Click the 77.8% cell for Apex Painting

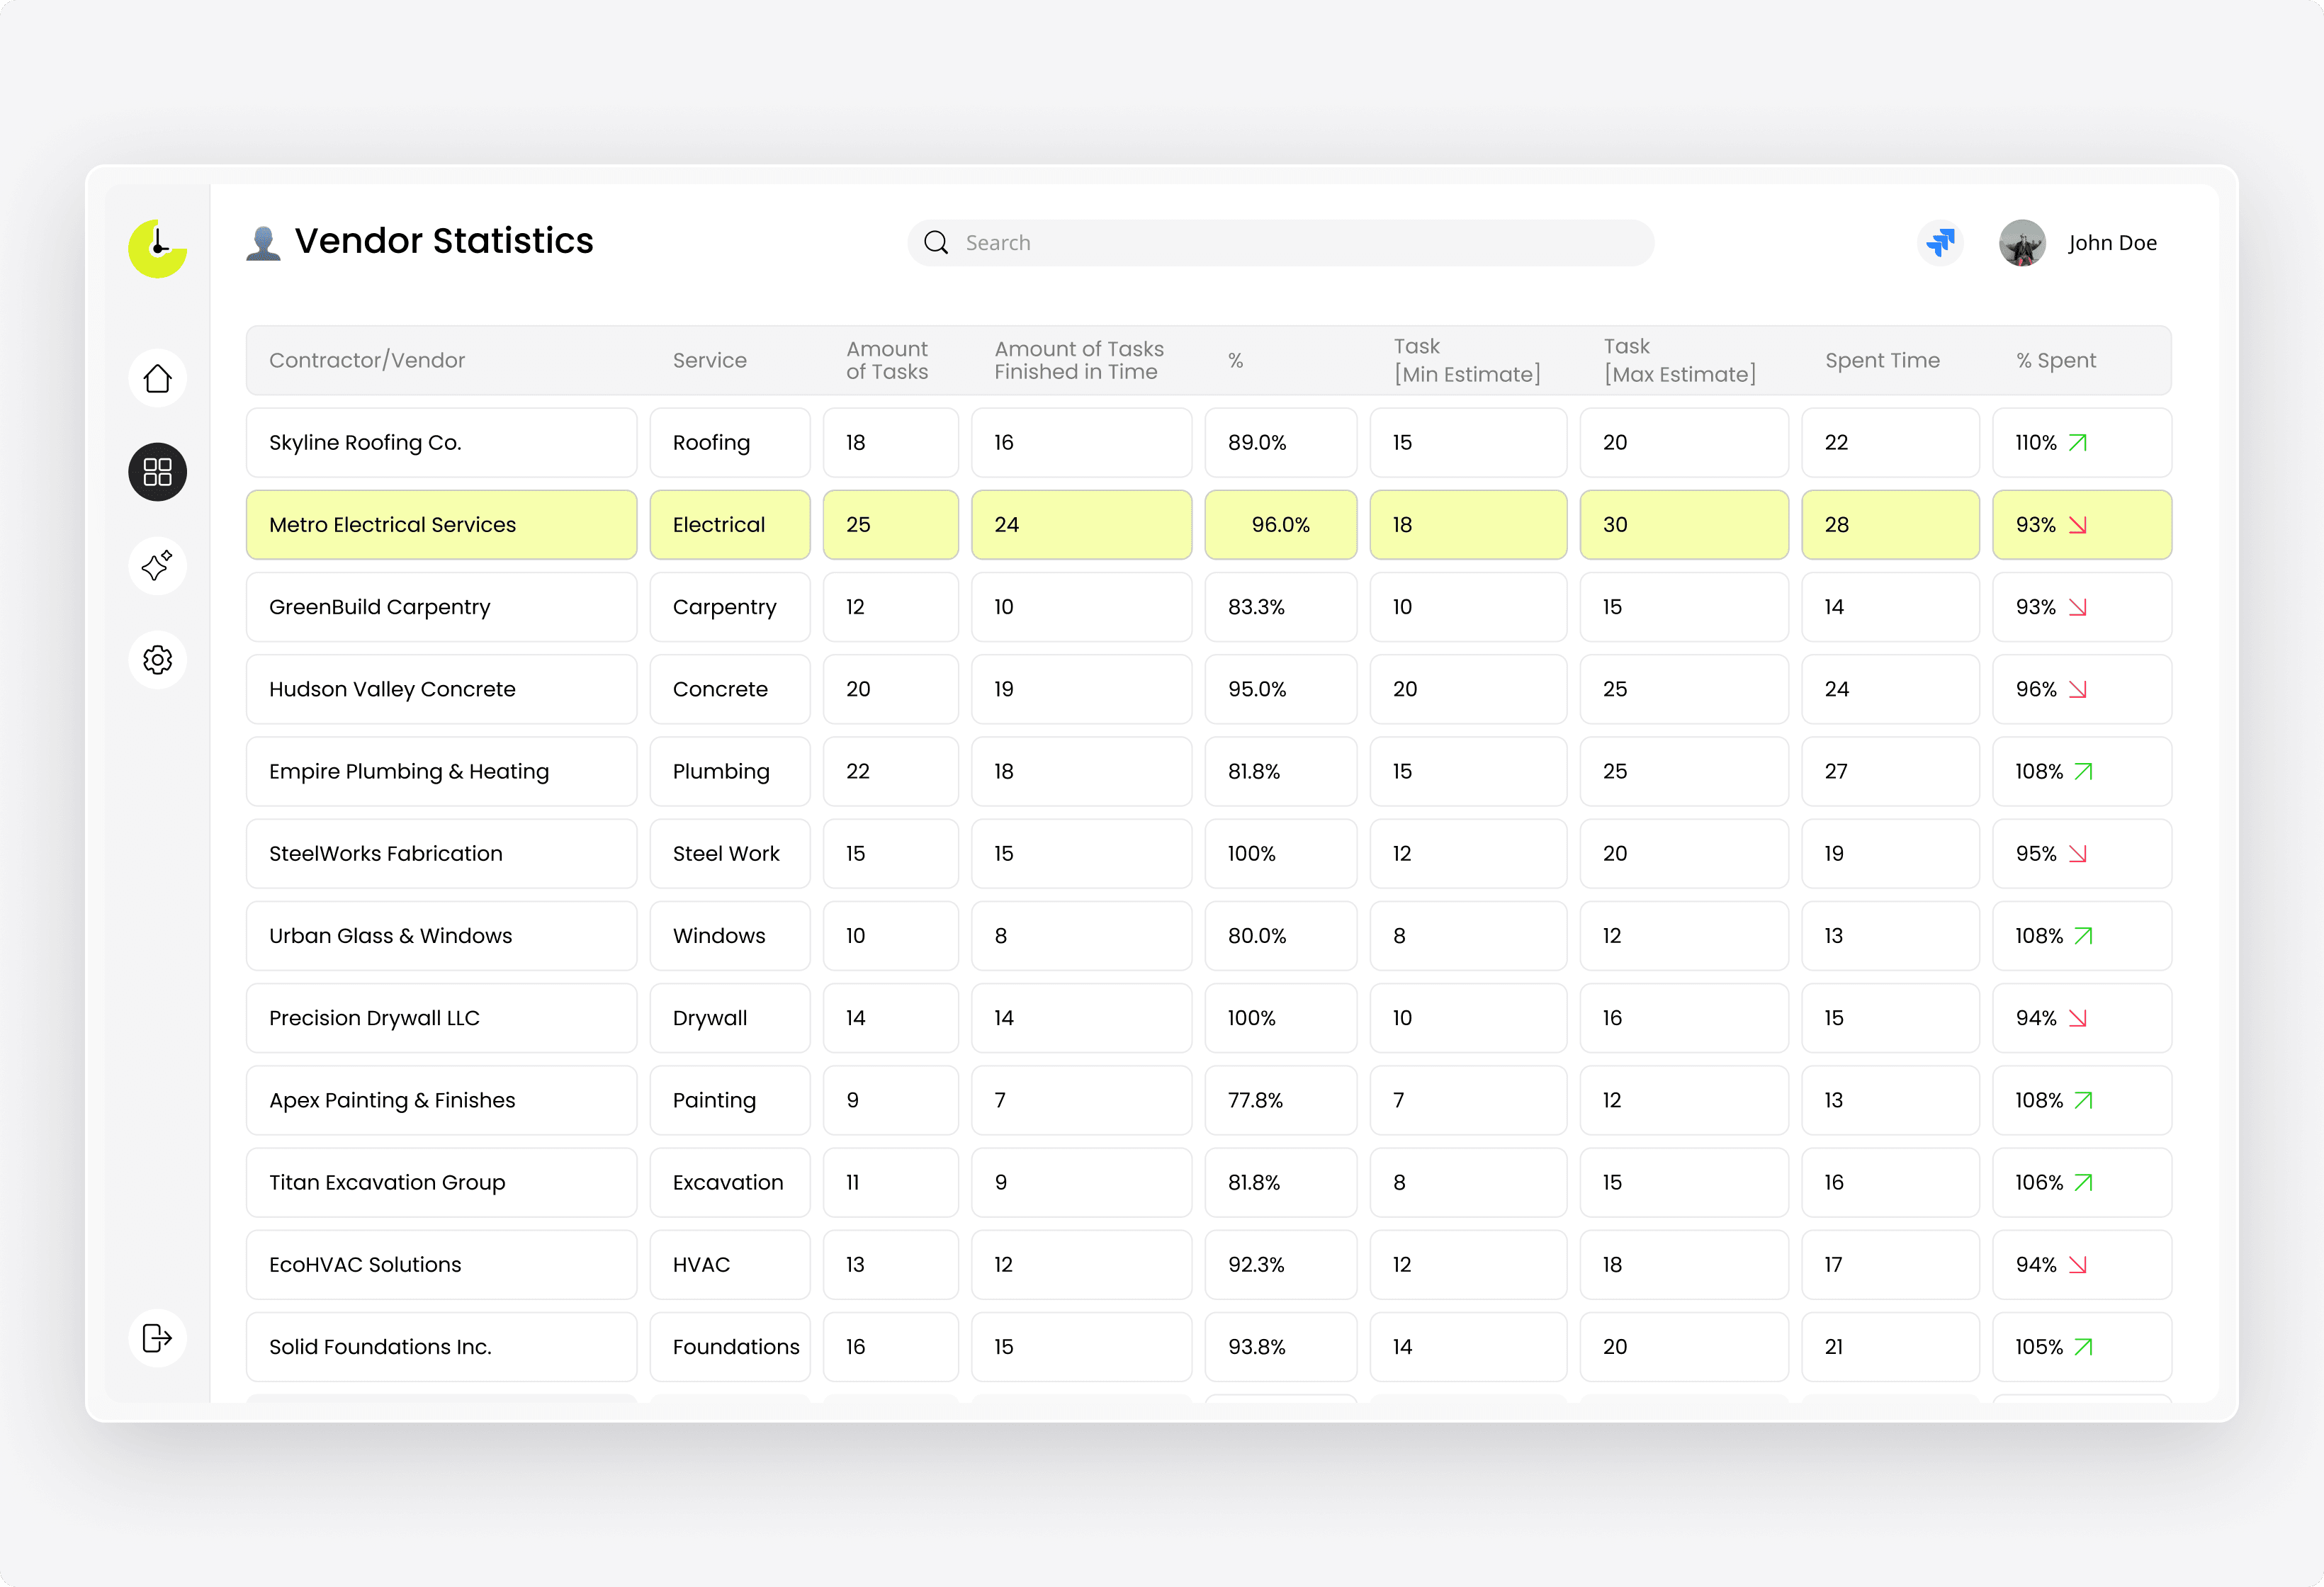(x=1280, y=1100)
